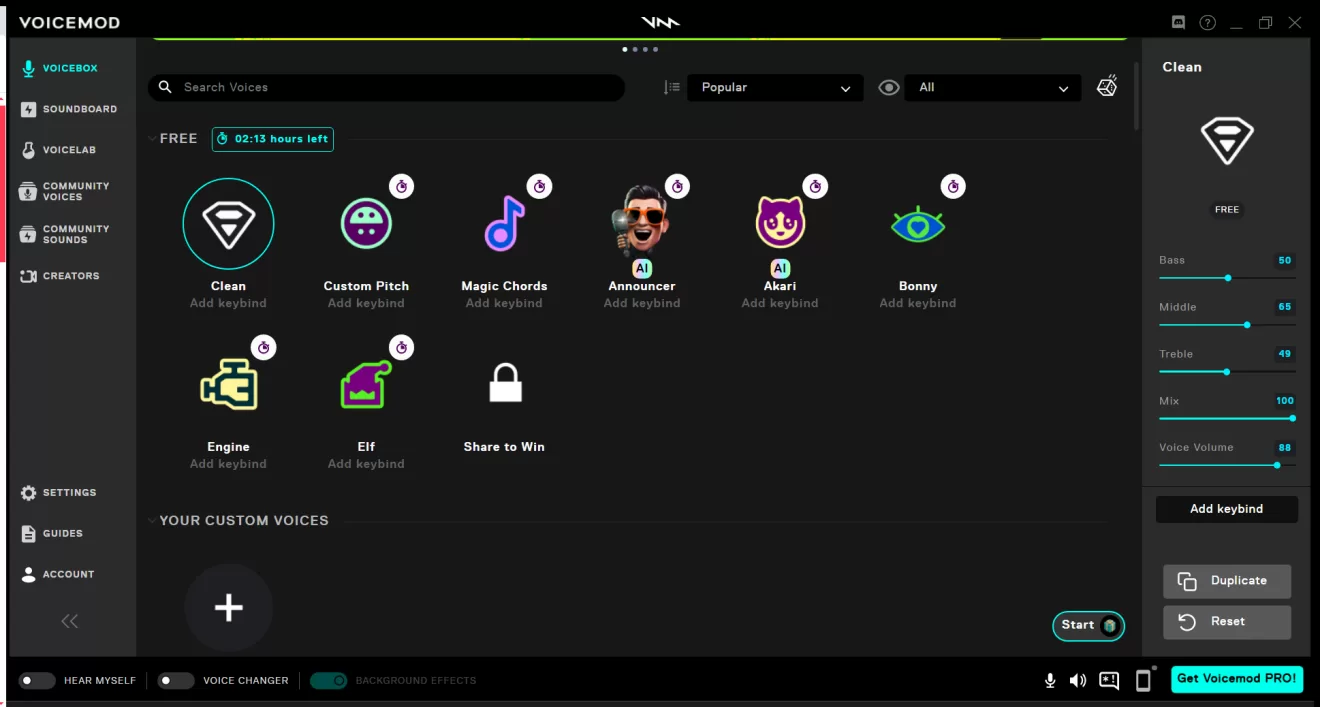Open the Discord icon in title bar
Image resolution: width=1320 pixels, height=707 pixels.
[x=1177, y=22]
